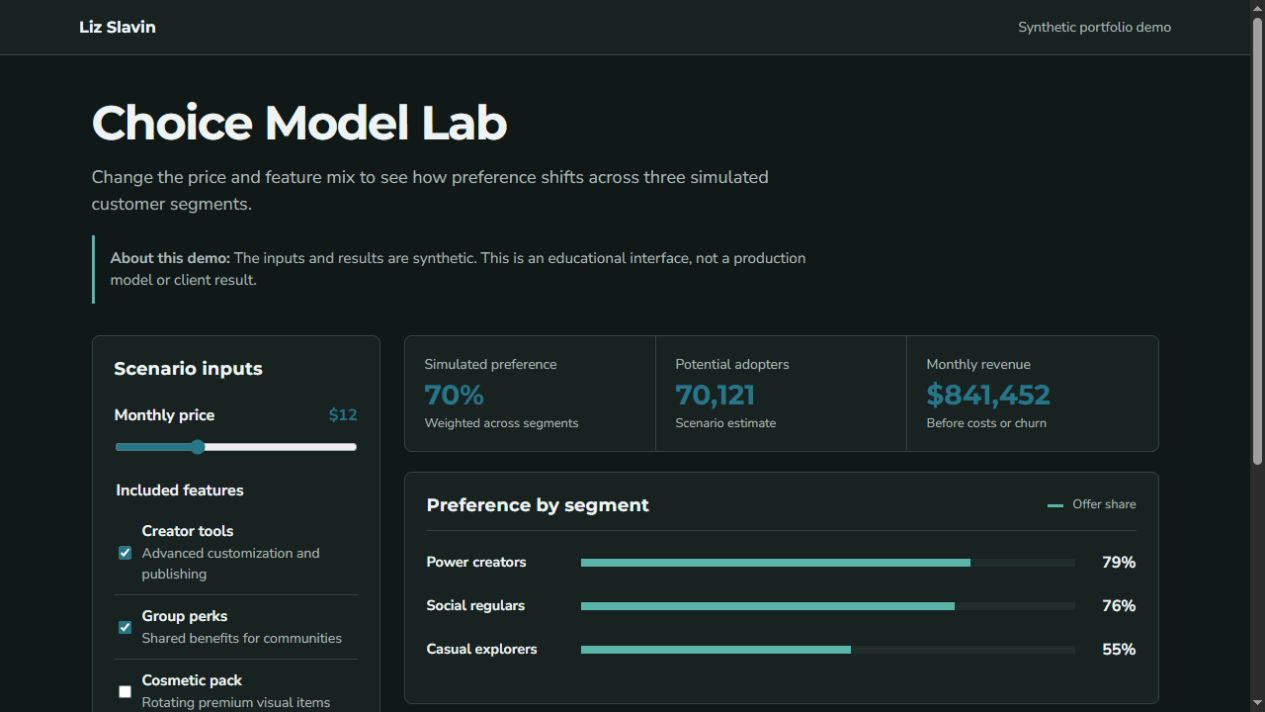This screenshot has width=1265, height=712.
Task: Click the Social regulars segment label
Action: click(476, 606)
